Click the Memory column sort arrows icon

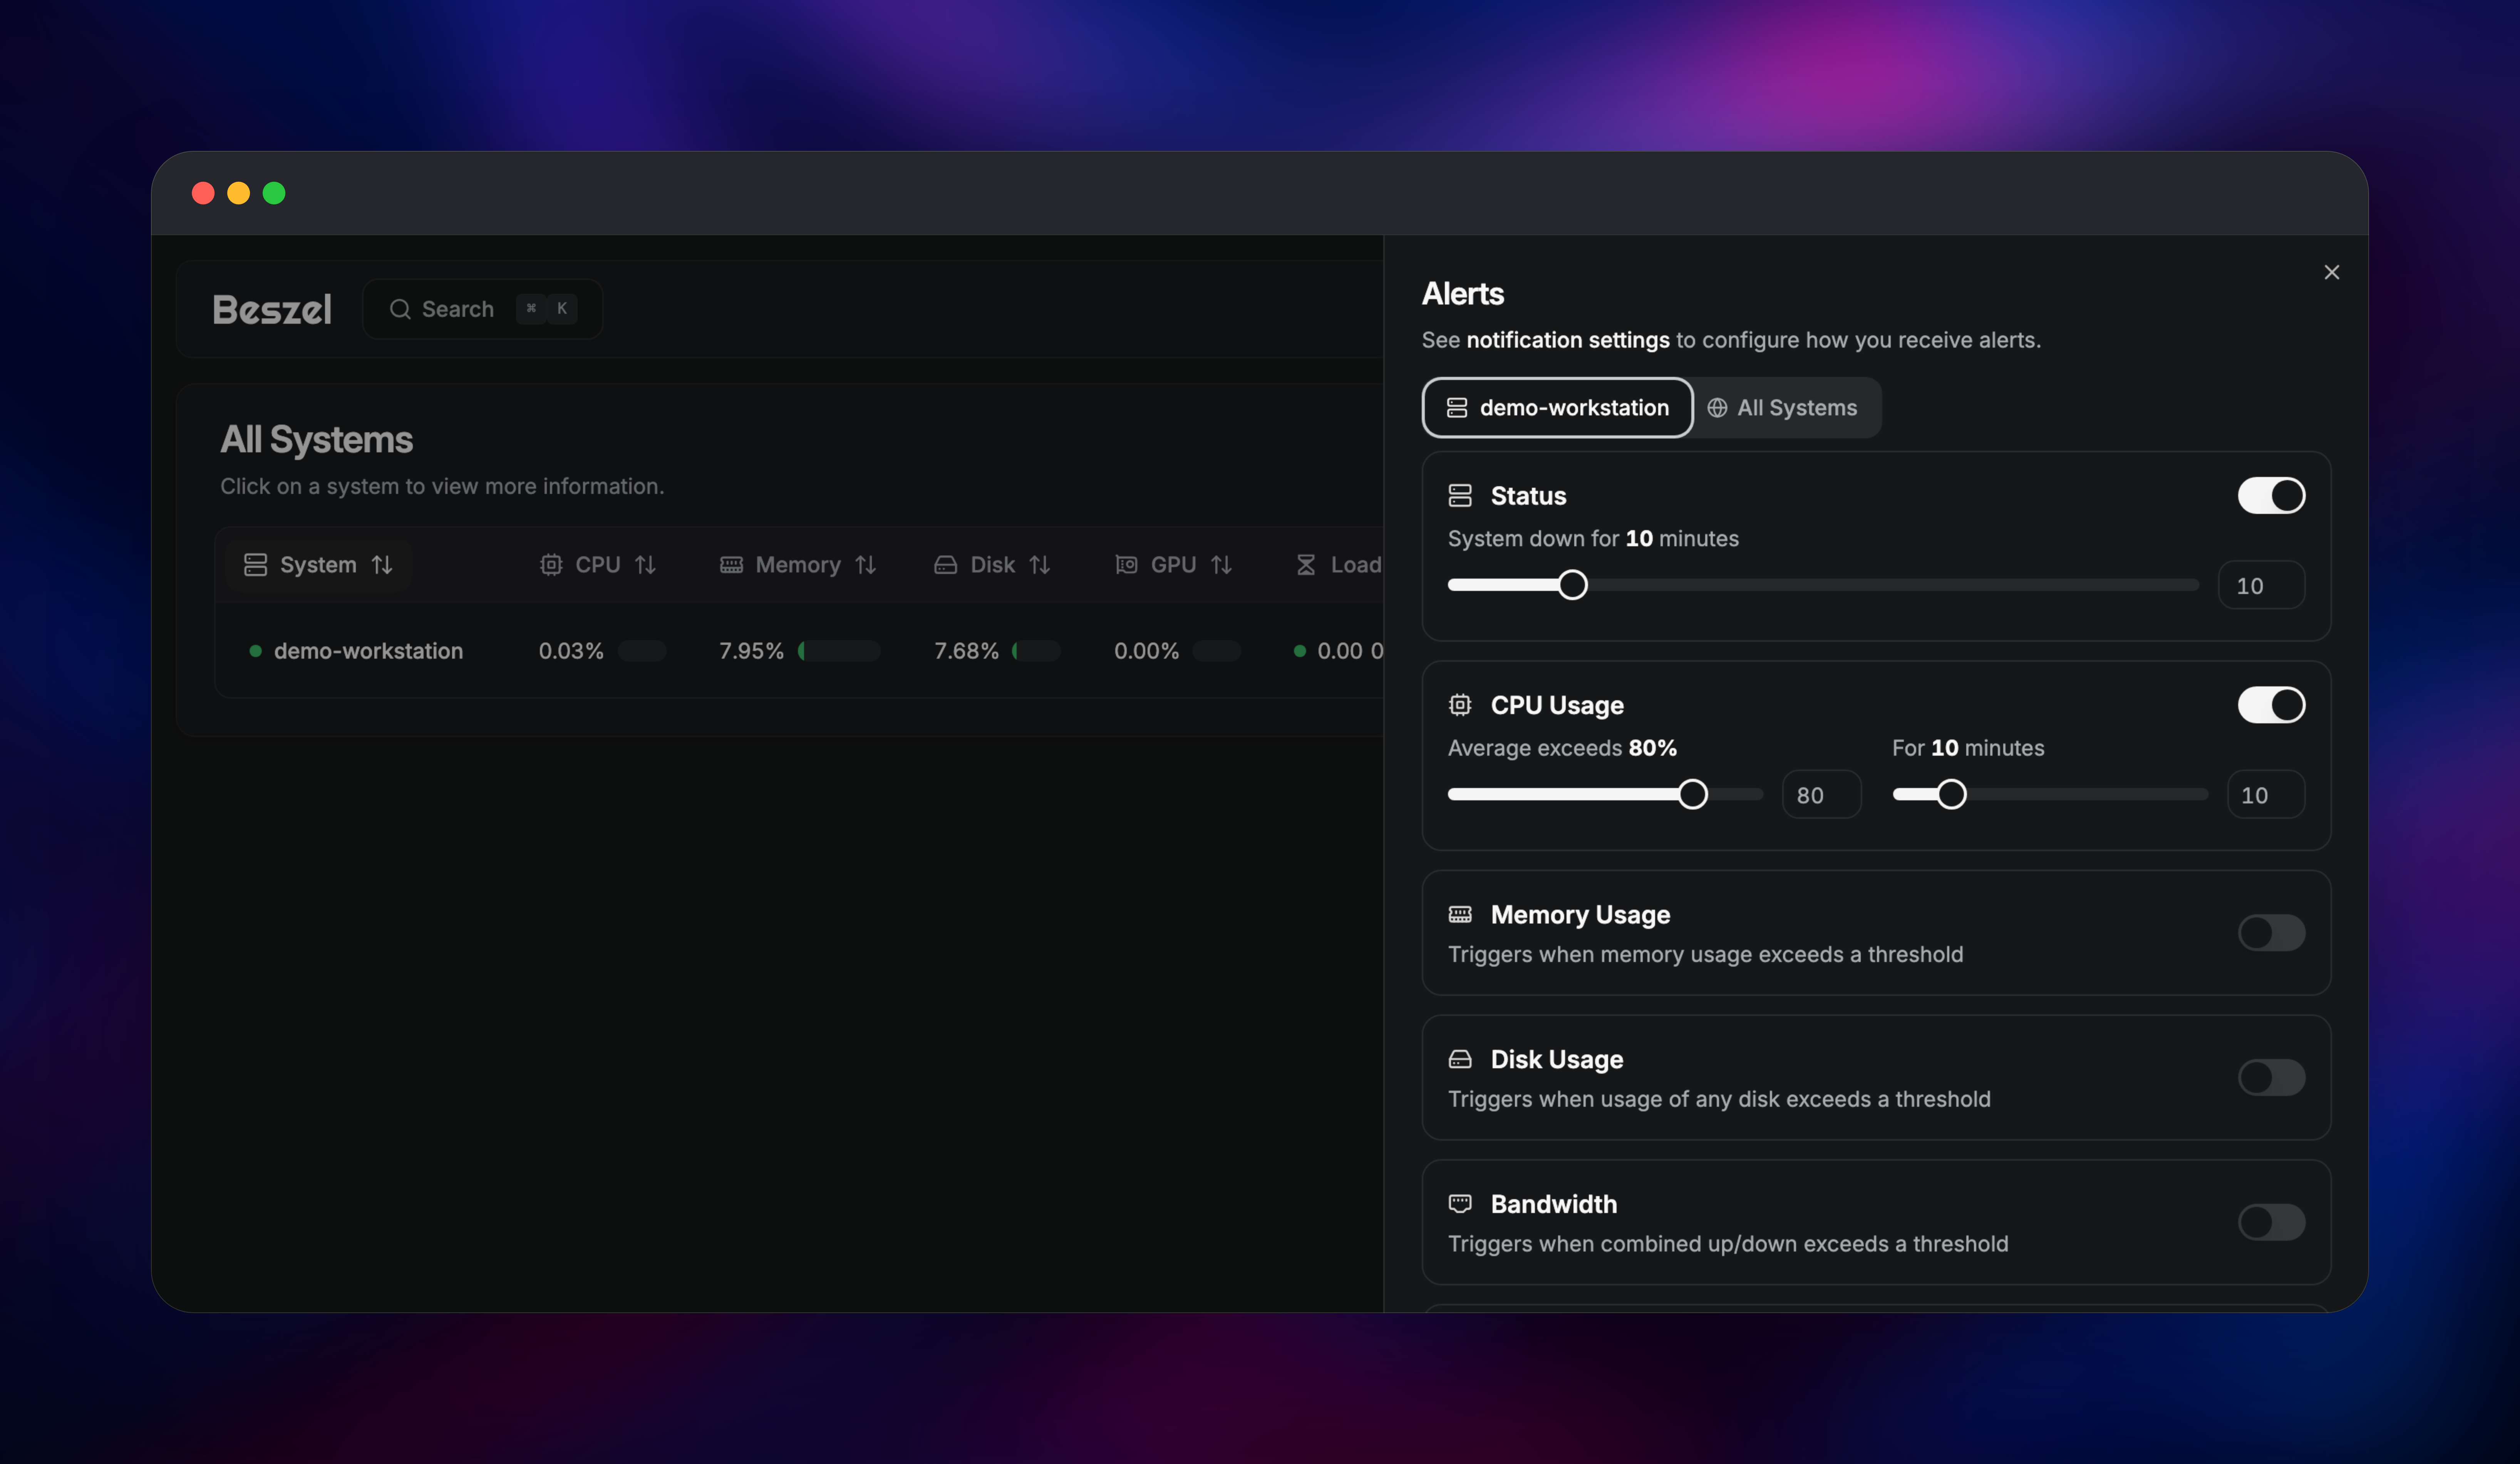pyautogui.click(x=866, y=565)
